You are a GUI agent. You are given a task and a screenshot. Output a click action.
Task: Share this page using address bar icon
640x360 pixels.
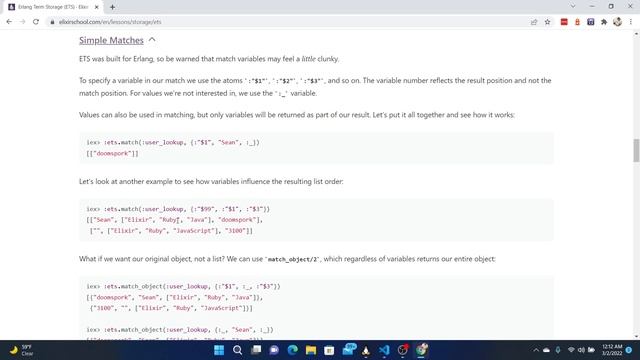[x=534, y=22]
